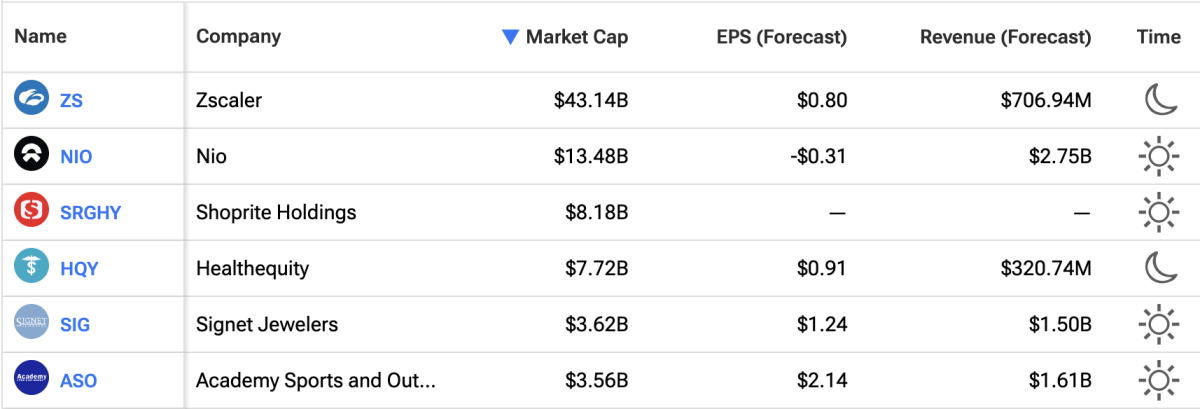This screenshot has width=1200, height=409.
Task: Click the Shoprite Holdings red logo icon
Action: [x=31, y=212]
